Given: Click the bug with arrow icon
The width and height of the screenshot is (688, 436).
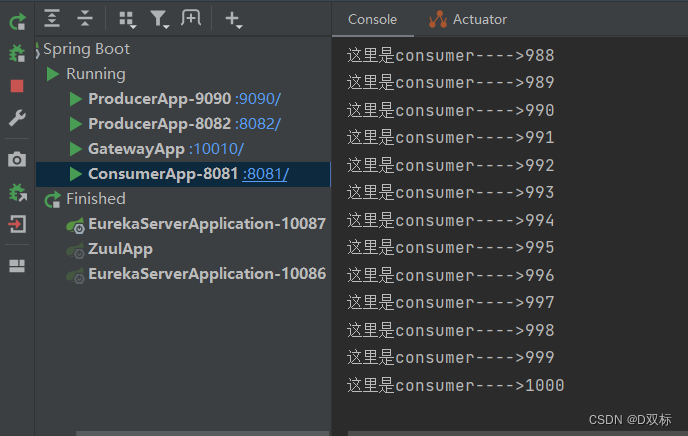Looking at the screenshot, I should point(18,192).
